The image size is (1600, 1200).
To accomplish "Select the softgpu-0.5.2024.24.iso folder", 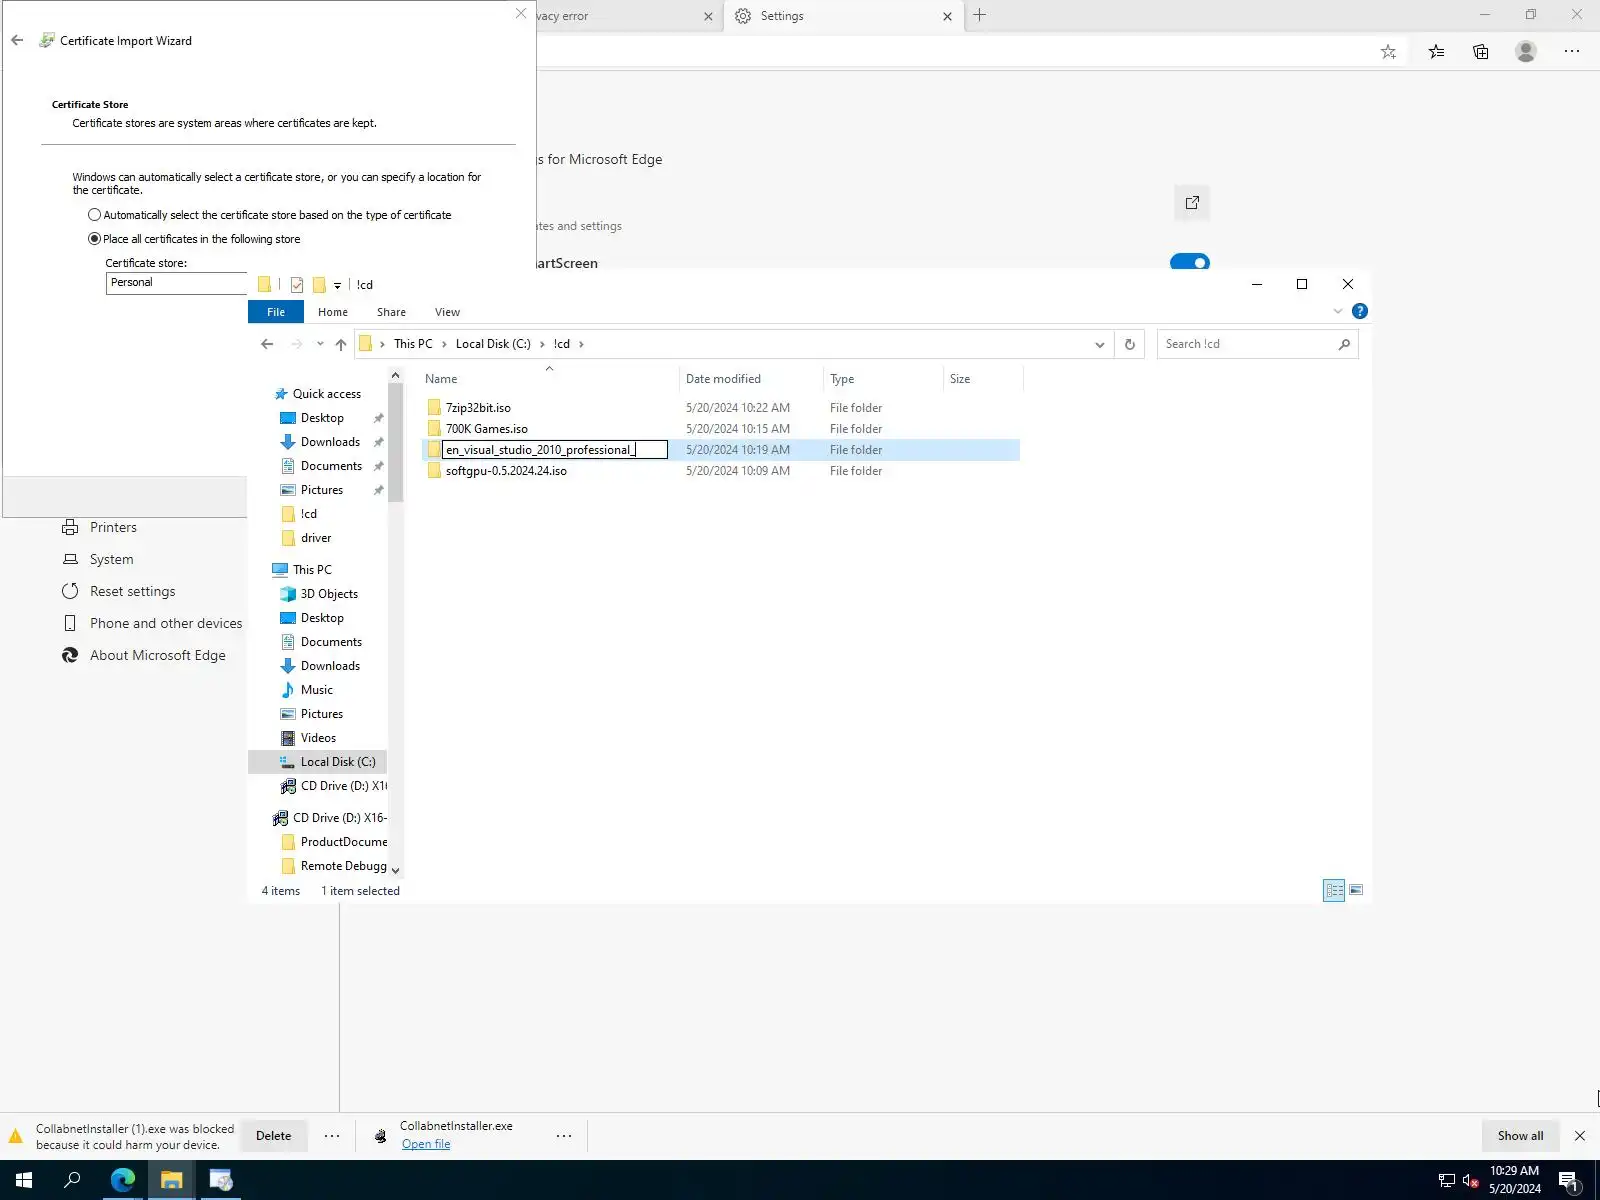I will pos(506,471).
